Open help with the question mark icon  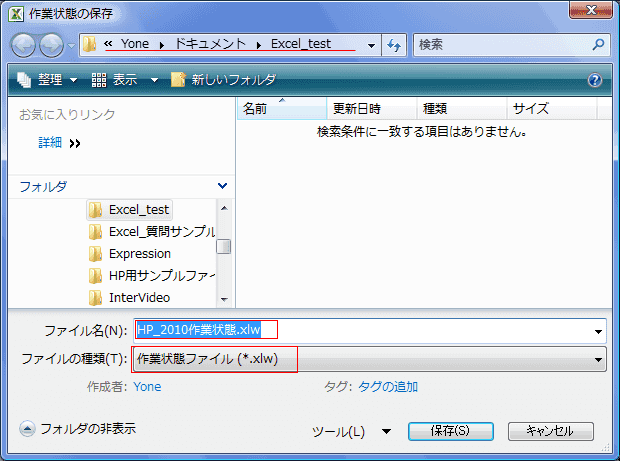coord(595,80)
